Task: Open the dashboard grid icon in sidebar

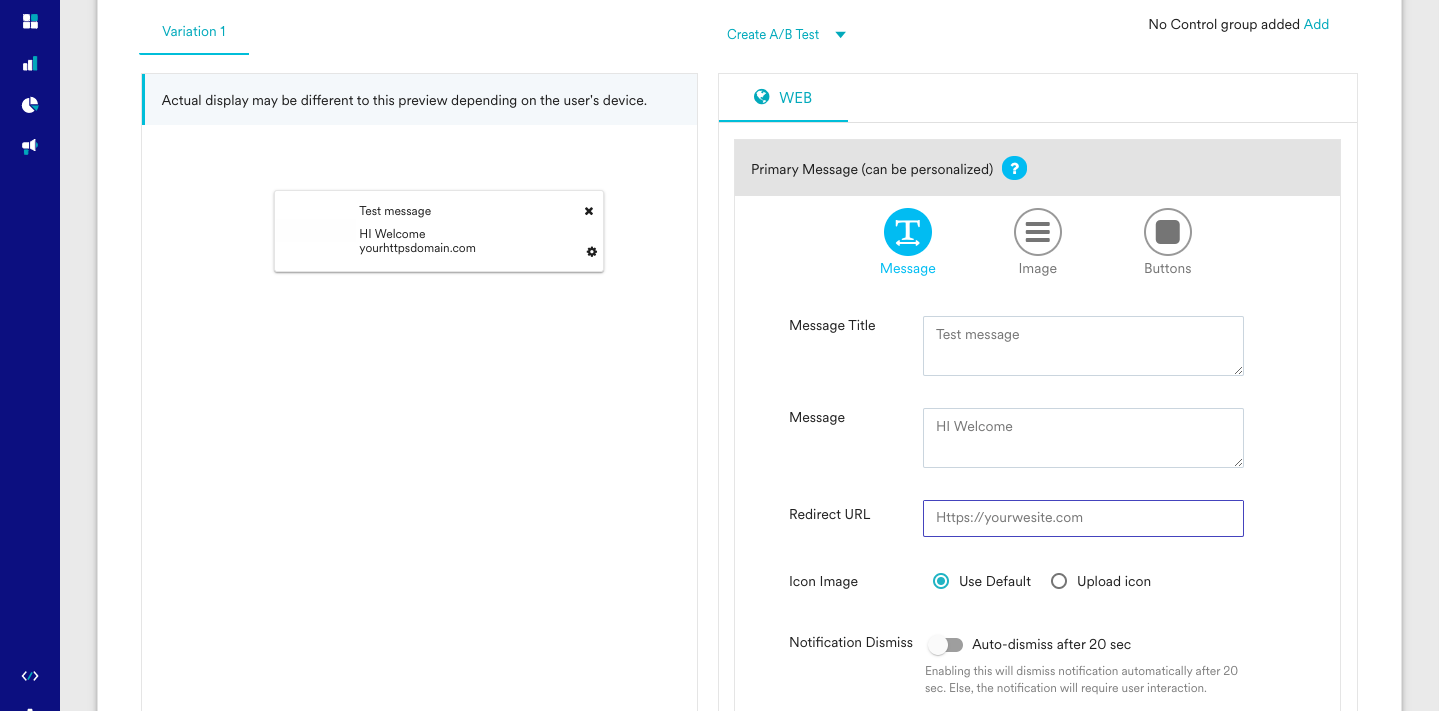Action: coord(29,20)
